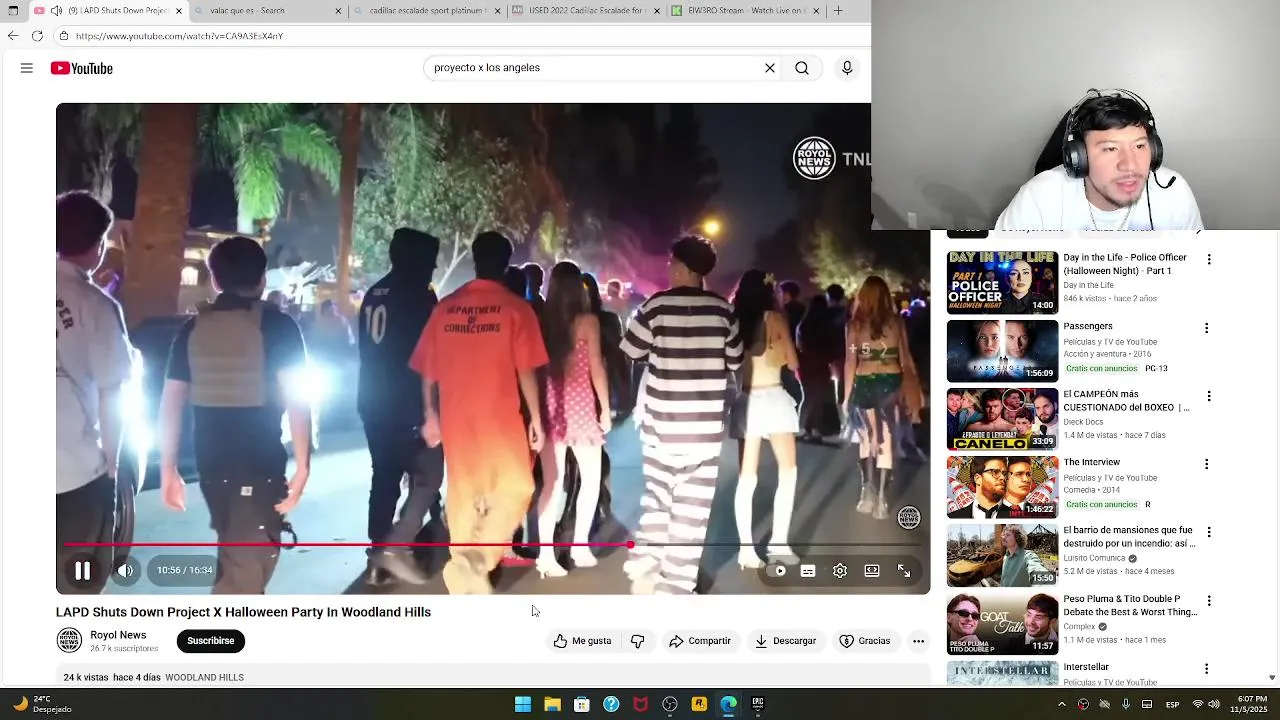Show hidden system tray icons chevron

pos(1062,704)
